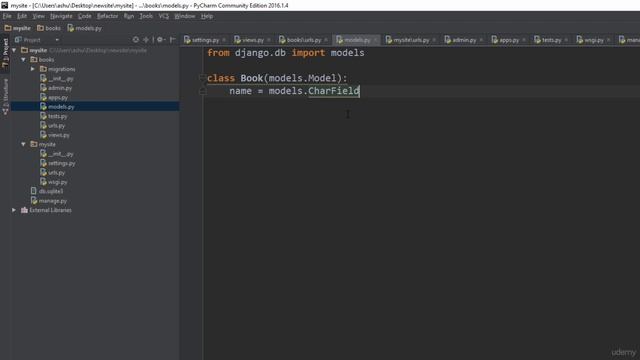Open the File menu
This screenshot has height=360, width=640.
point(7,16)
